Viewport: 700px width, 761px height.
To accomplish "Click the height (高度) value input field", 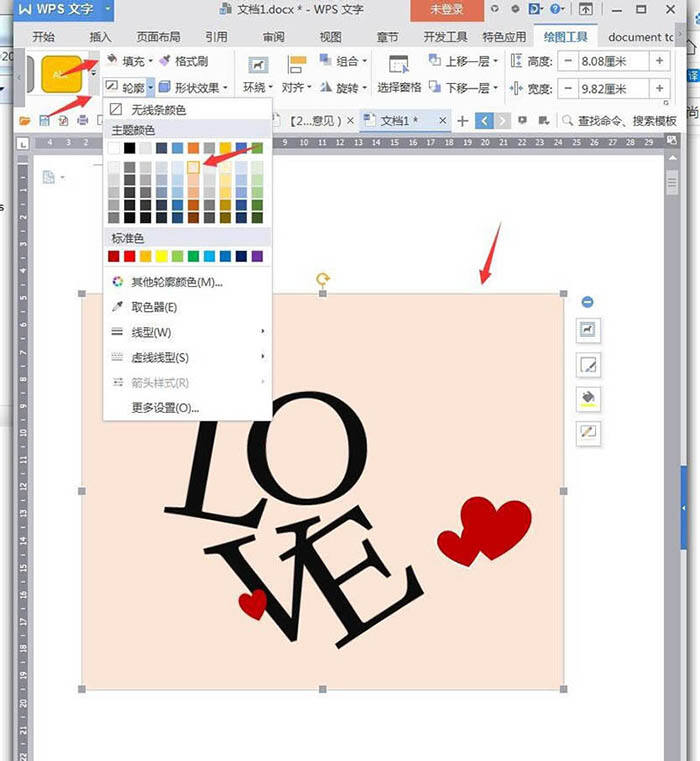I will [614, 61].
